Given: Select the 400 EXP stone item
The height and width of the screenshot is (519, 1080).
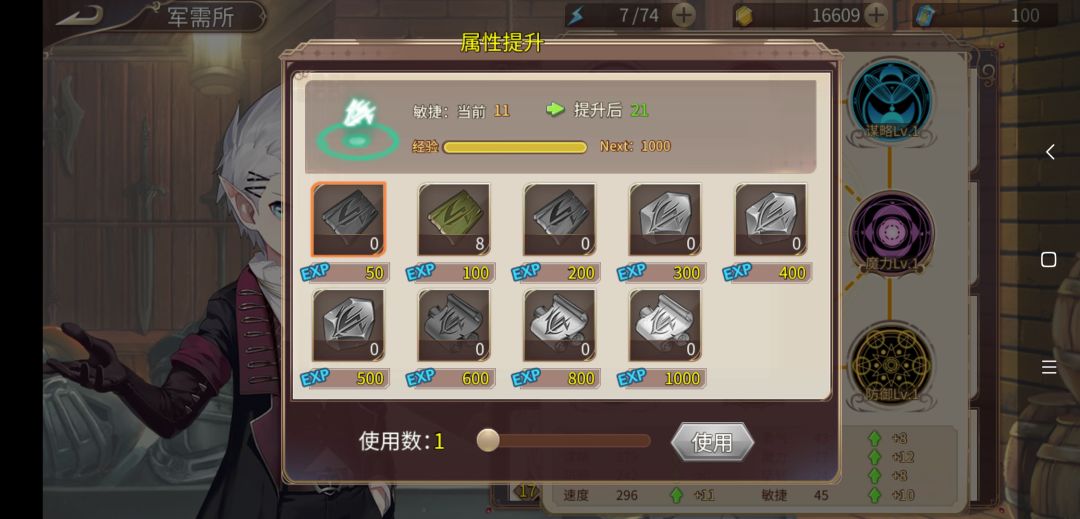Looking at the screenshot, I should click(771, 220).
